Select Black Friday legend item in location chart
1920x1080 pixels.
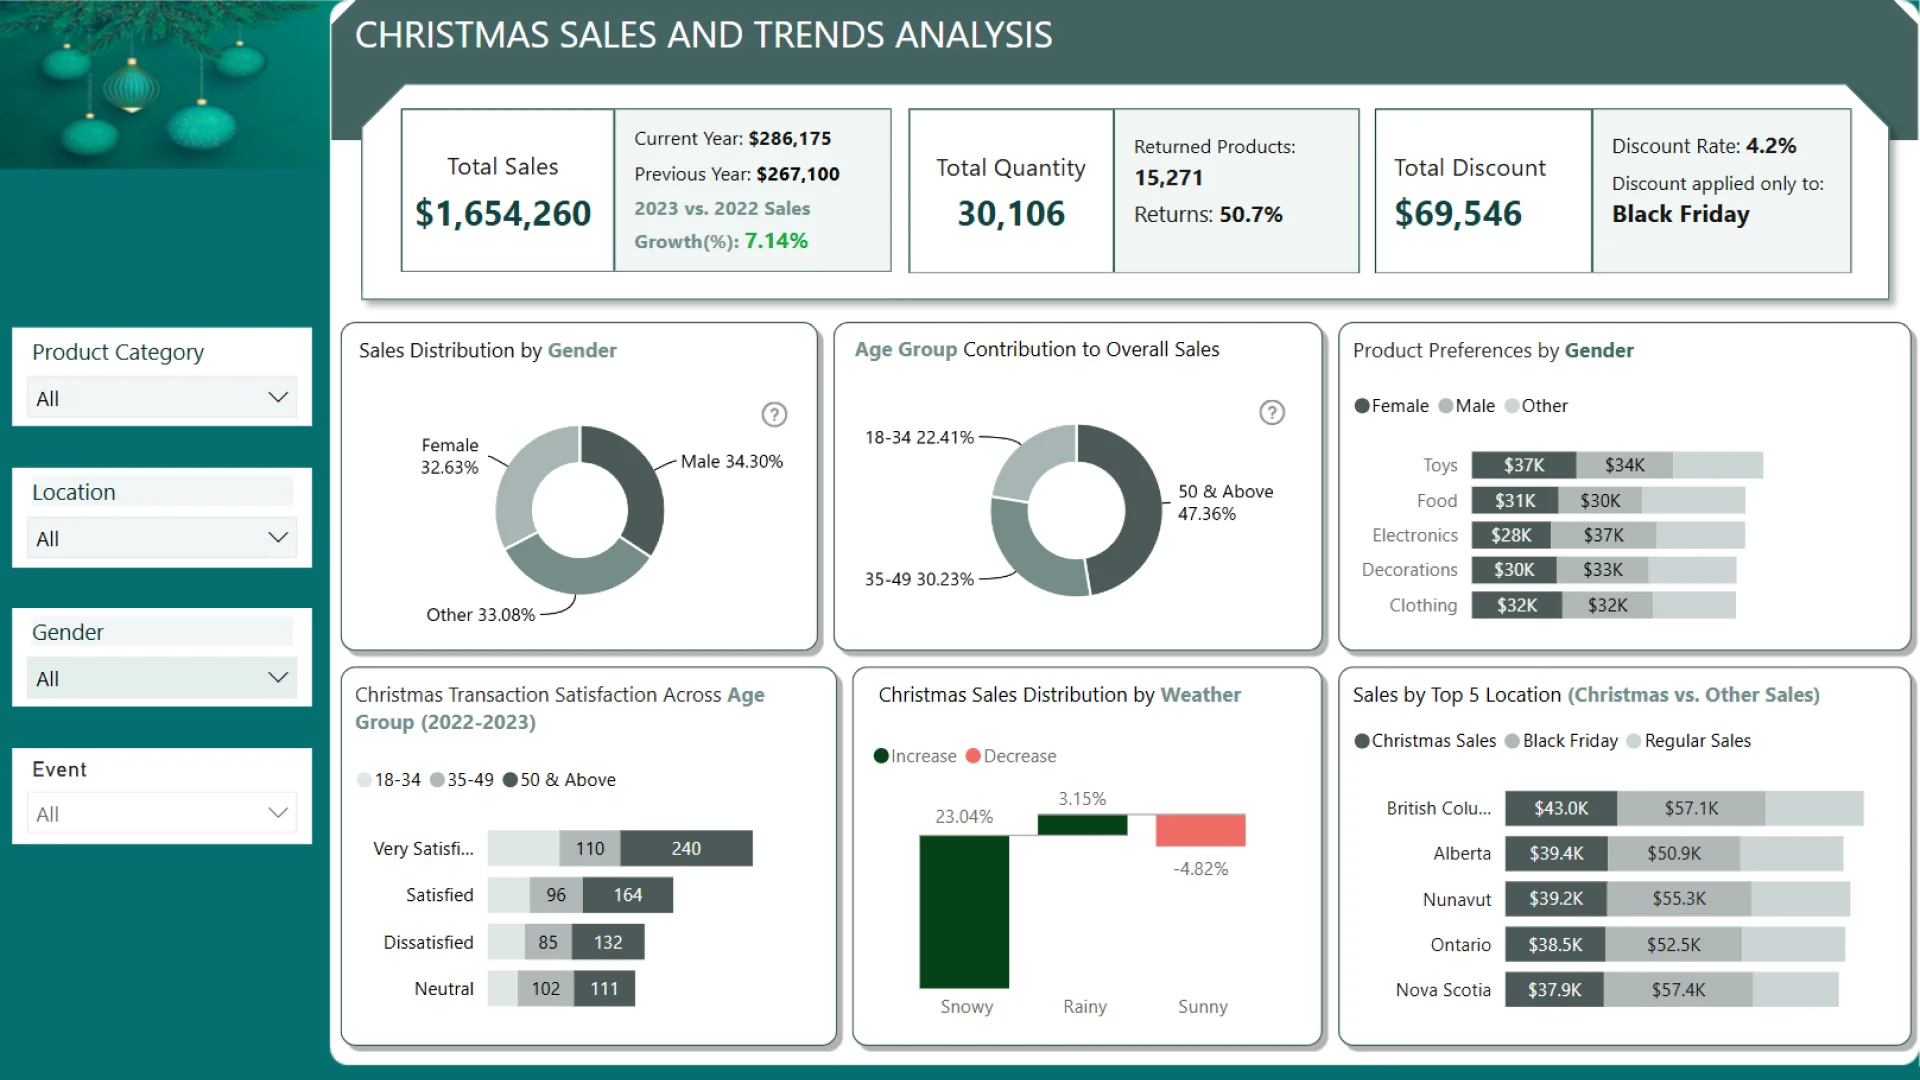(x=1561, y=741)
